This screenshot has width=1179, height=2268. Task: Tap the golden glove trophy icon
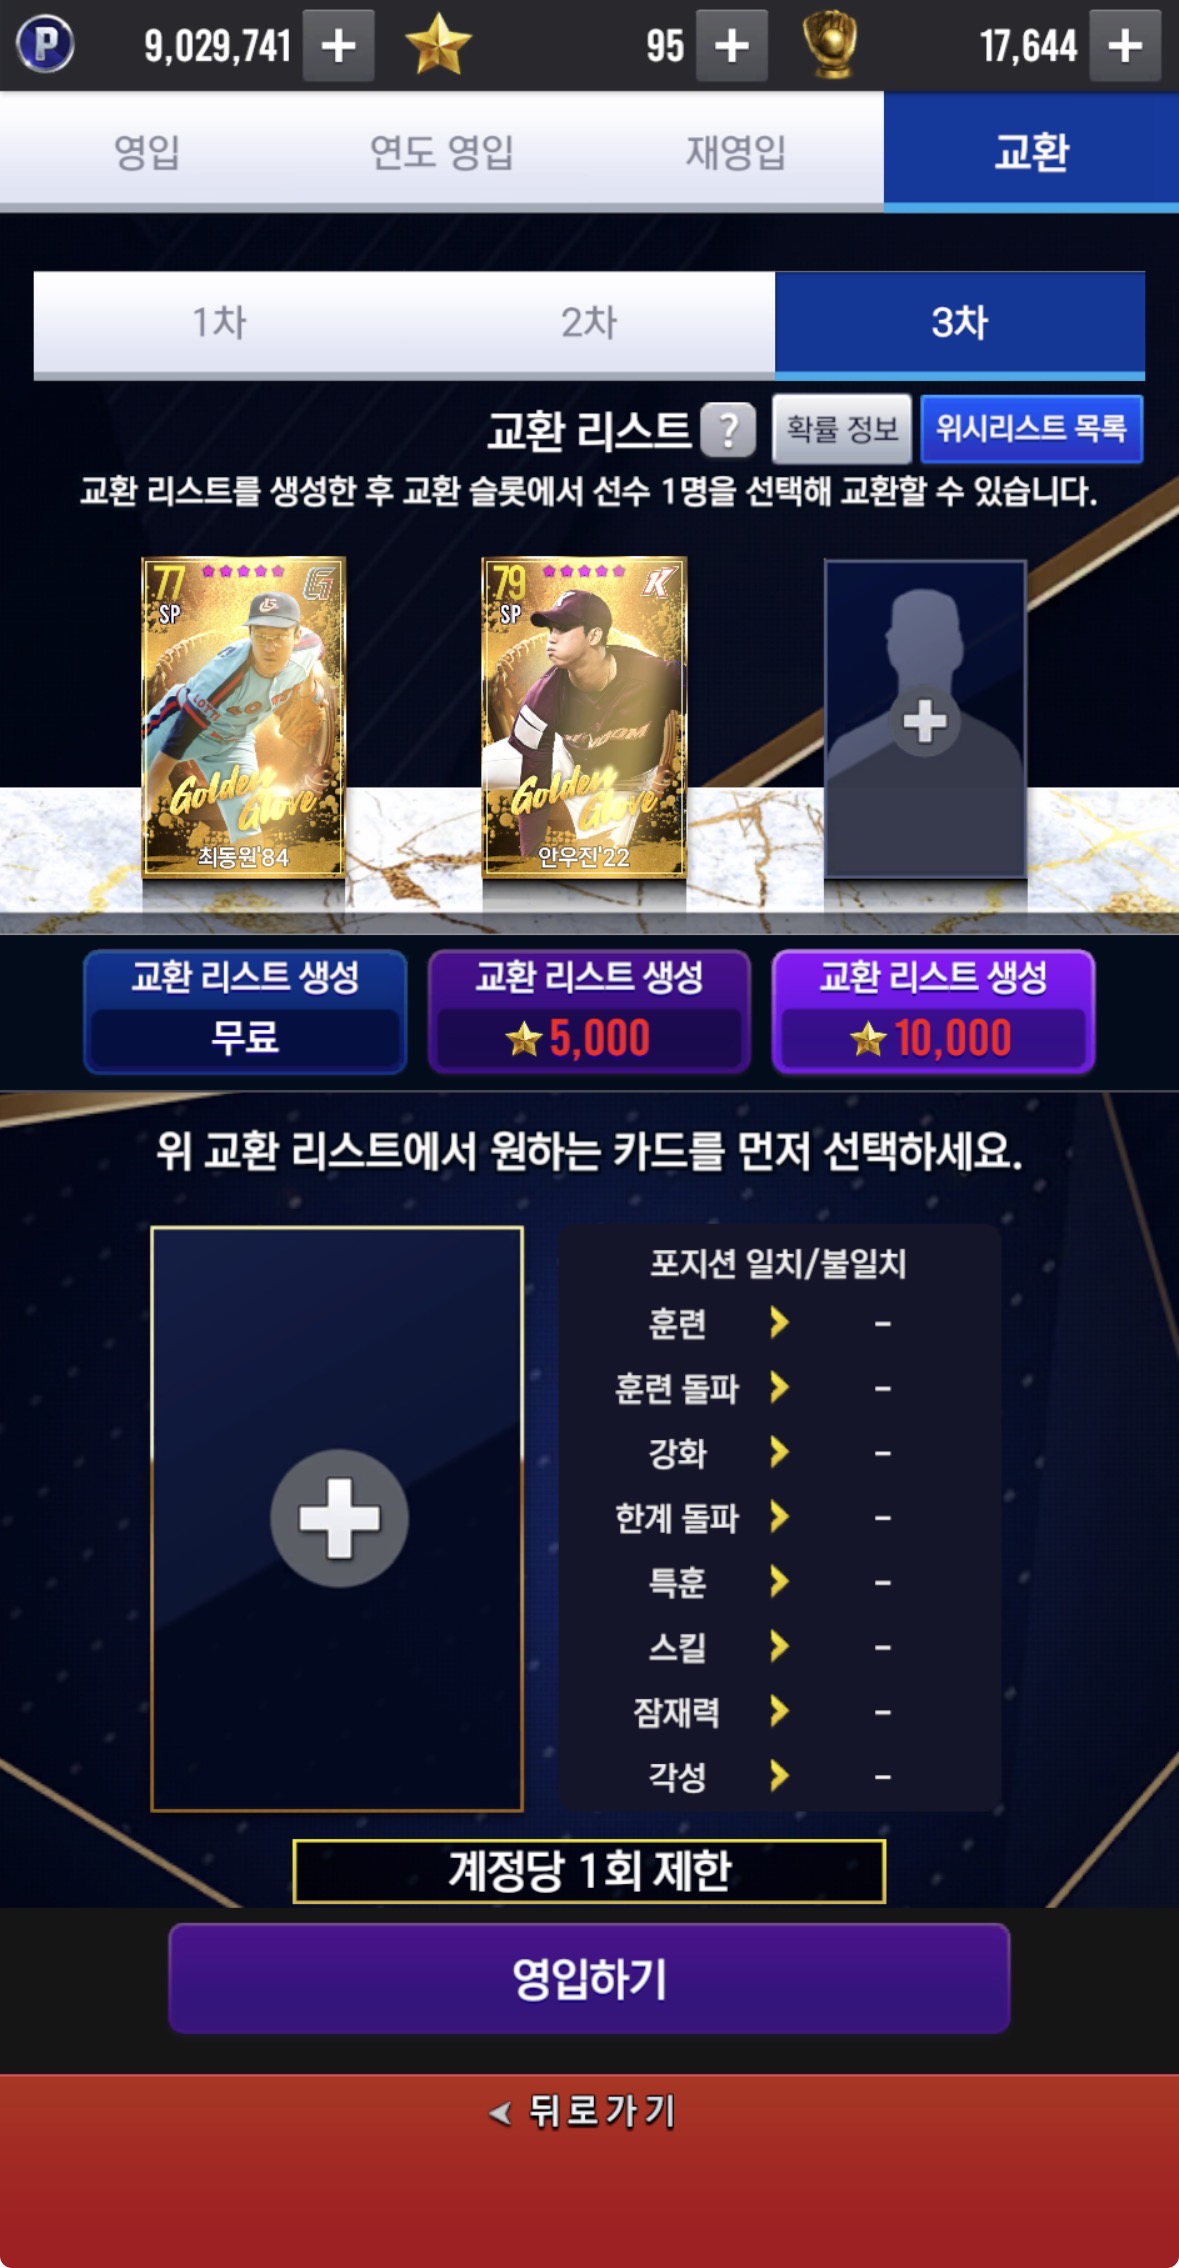pyautogui.click(x=830, y=45)
